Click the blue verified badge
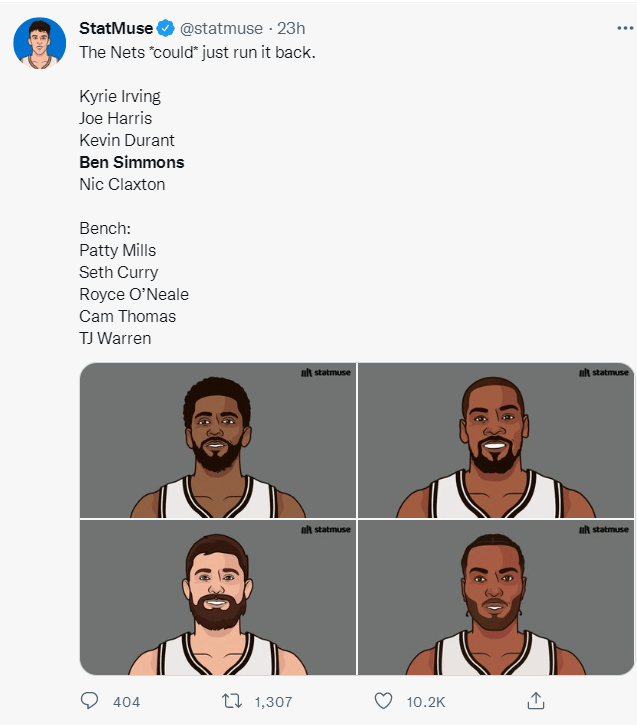The height and width of the screenshot is (725, 637). (x=165, y=28)
